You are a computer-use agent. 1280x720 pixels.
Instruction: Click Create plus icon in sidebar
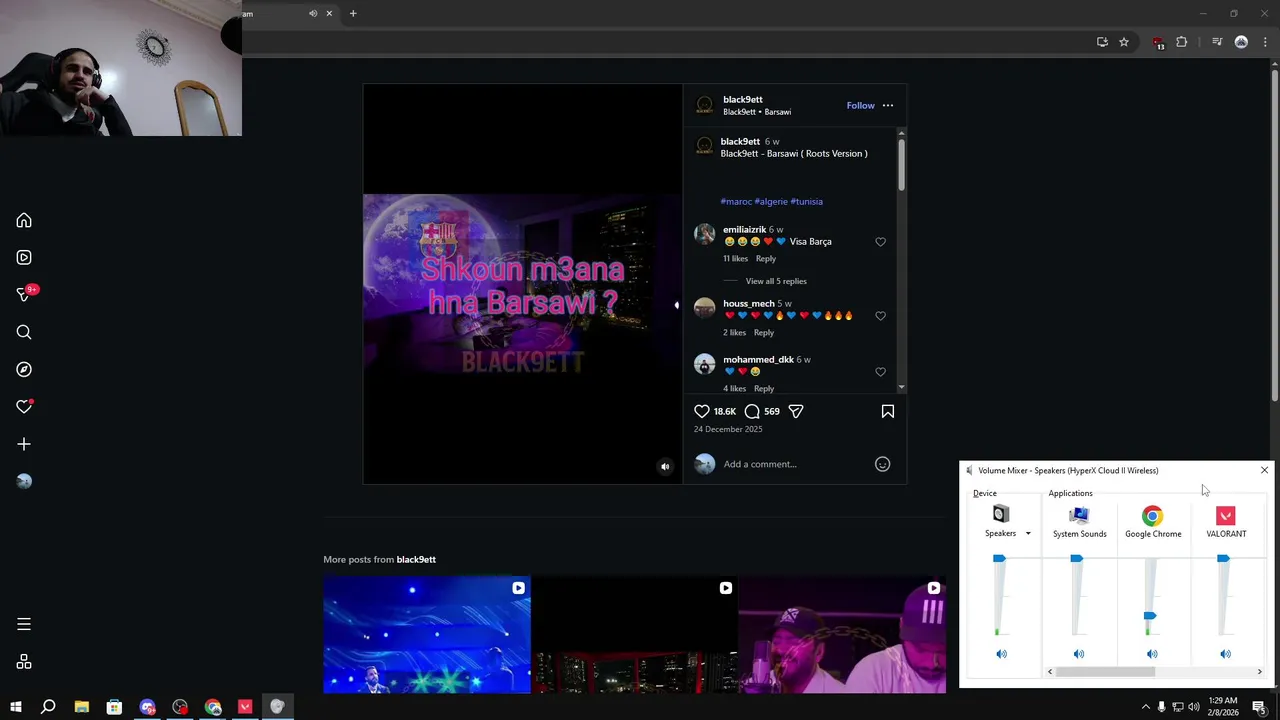tap(24, 444)
